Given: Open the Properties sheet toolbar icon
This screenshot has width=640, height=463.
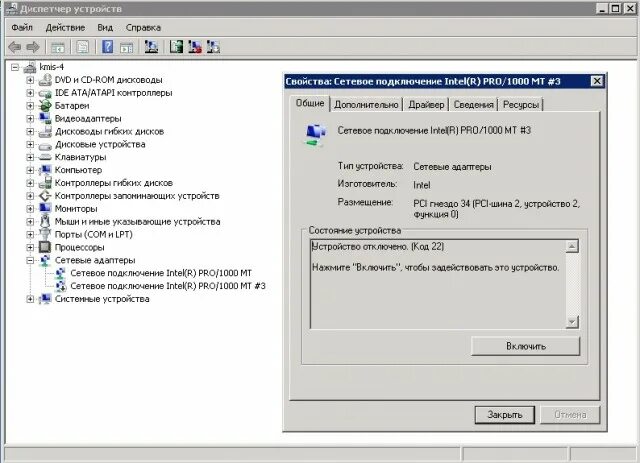Looking at the screenshot, I should [x=83, y=47].
